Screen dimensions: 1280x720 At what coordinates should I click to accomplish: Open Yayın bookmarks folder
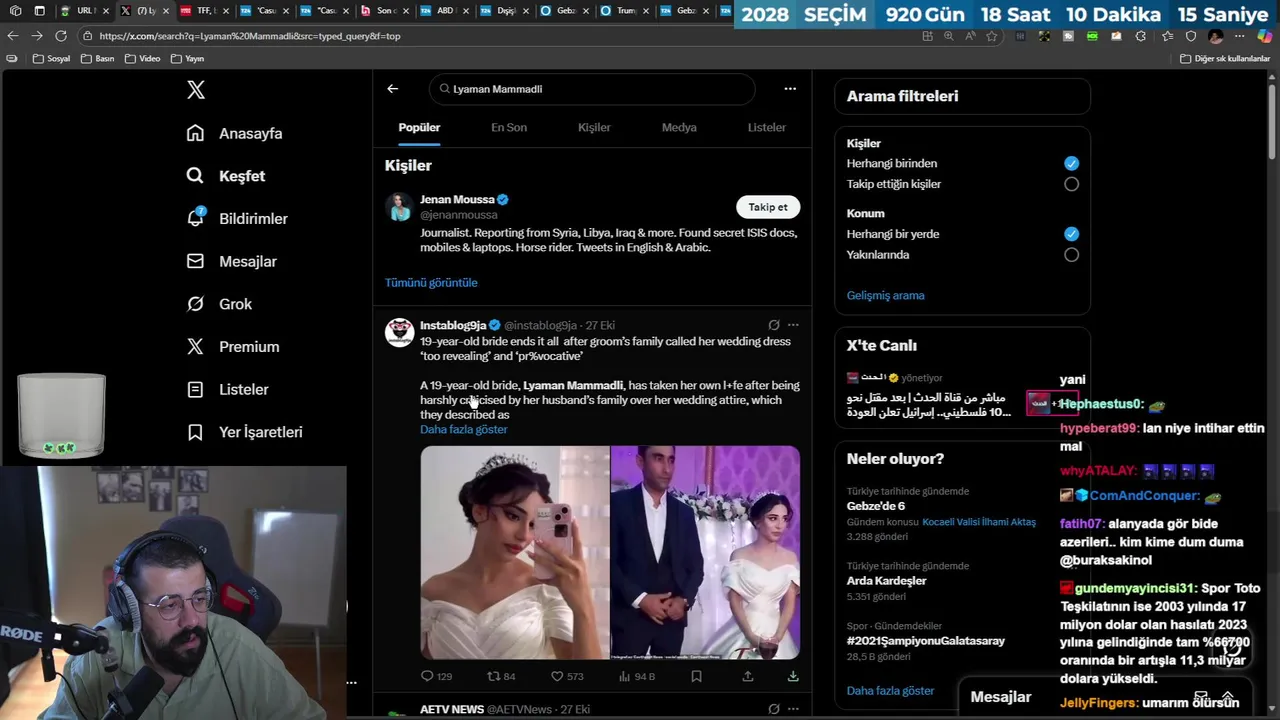pos(188,59)
